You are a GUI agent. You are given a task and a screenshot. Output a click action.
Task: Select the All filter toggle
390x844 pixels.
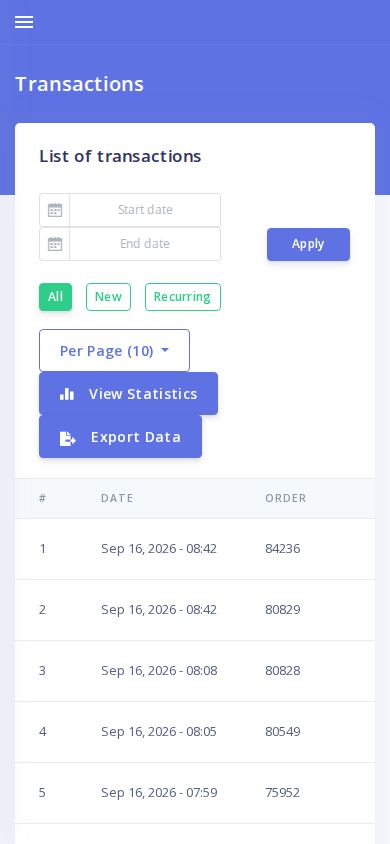[55, 297]
